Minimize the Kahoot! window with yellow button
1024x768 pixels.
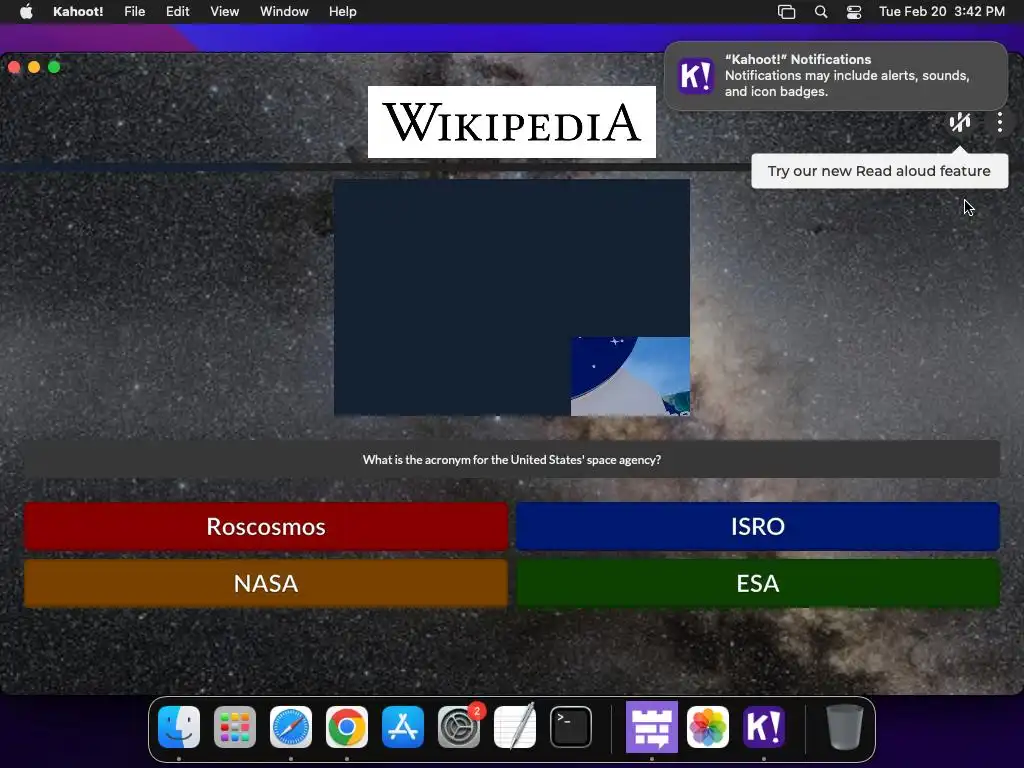34,67
